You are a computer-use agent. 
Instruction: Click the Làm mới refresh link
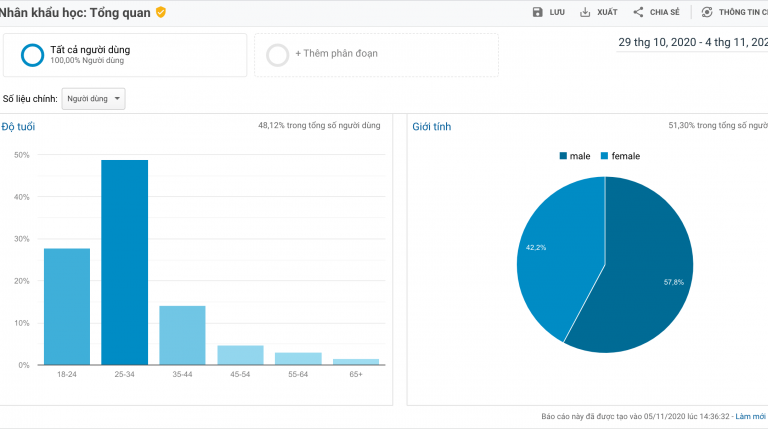click(x=750, y=416)
